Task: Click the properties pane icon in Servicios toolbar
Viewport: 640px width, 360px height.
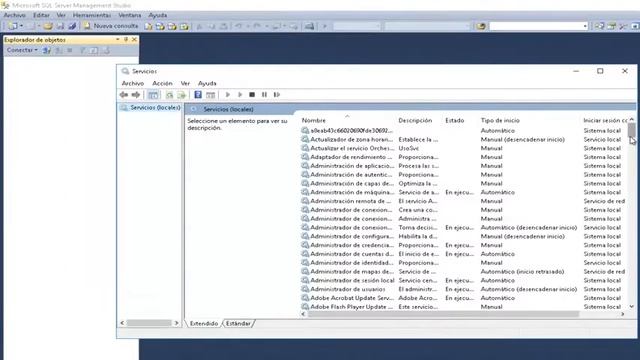Action: click(211, 95)
